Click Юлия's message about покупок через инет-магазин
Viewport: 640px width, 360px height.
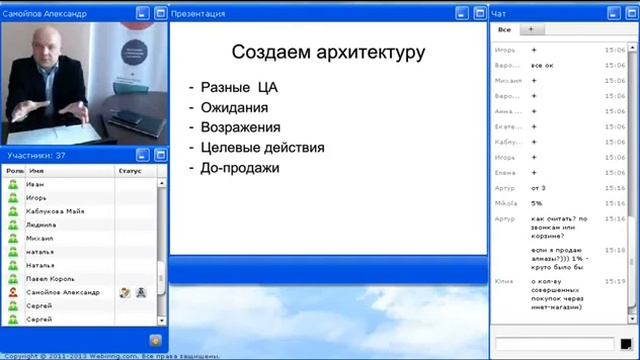[557, 294]
